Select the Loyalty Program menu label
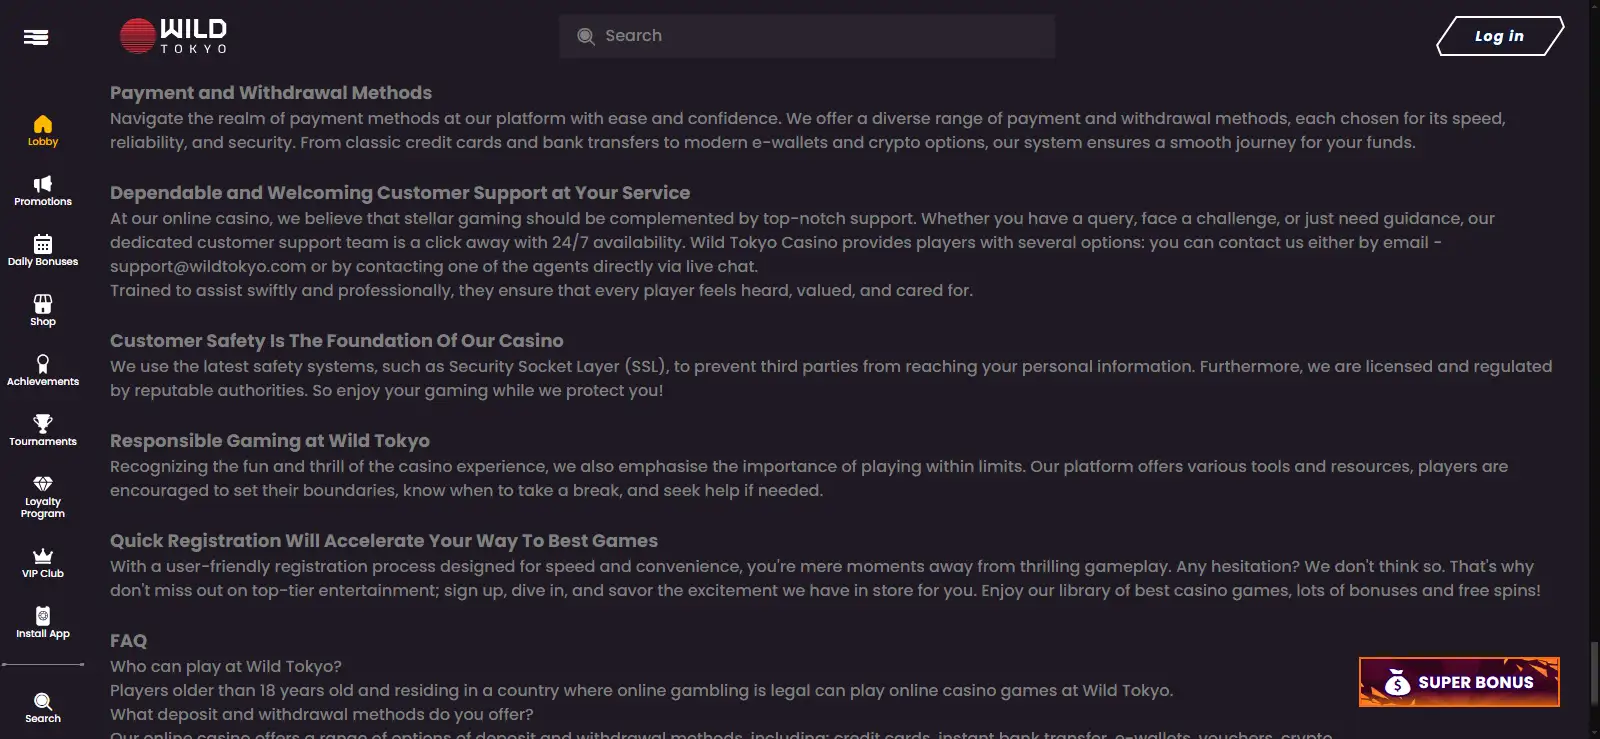The height and width of the screenshot is (739, 1600). pyautogui.click(x=43, y=508)
